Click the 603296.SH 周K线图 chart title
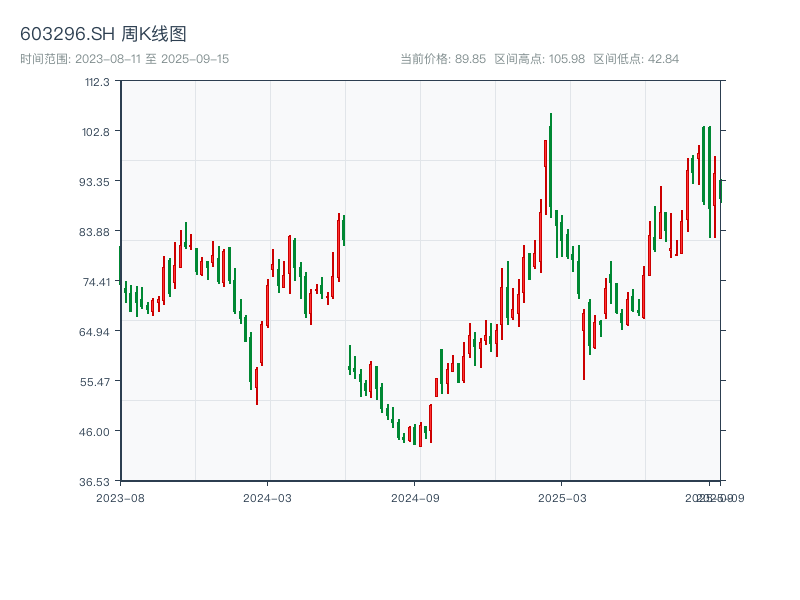The height and width of the screenshot is (600, 800). [103, 35]
